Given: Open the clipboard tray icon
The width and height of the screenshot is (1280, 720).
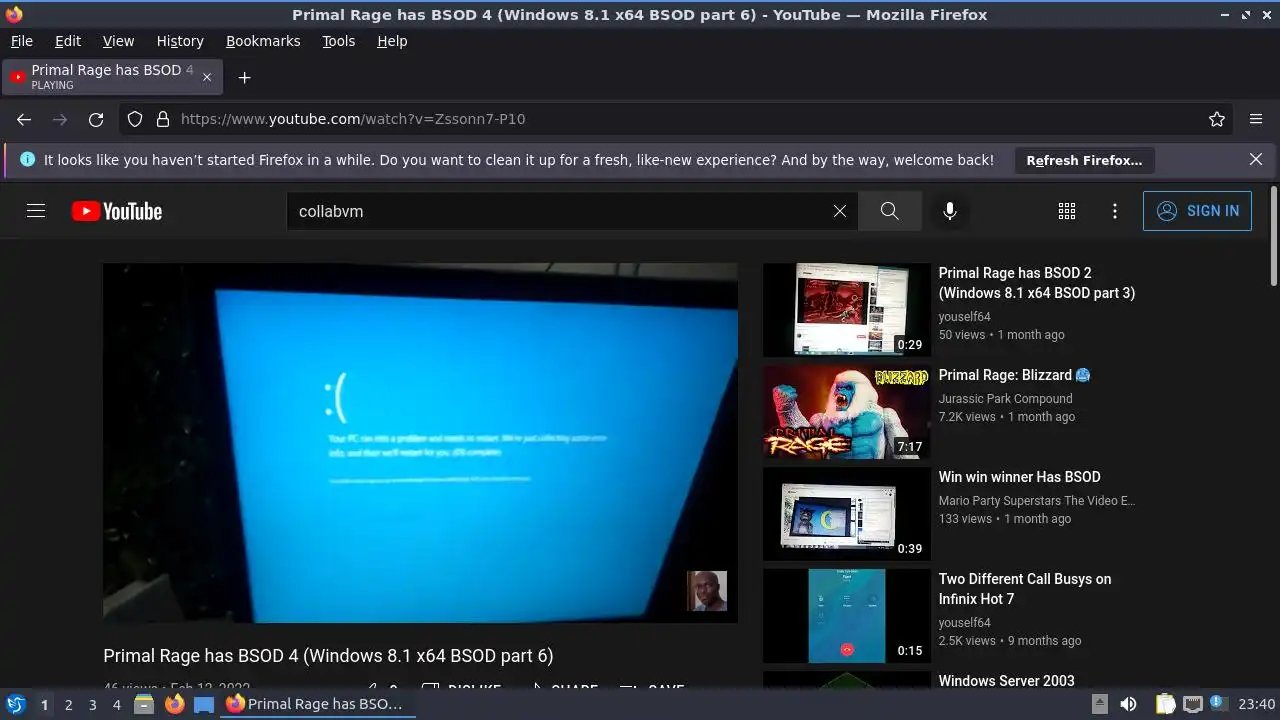Looking at the screenshot, I should click(x=1166, y=704).
